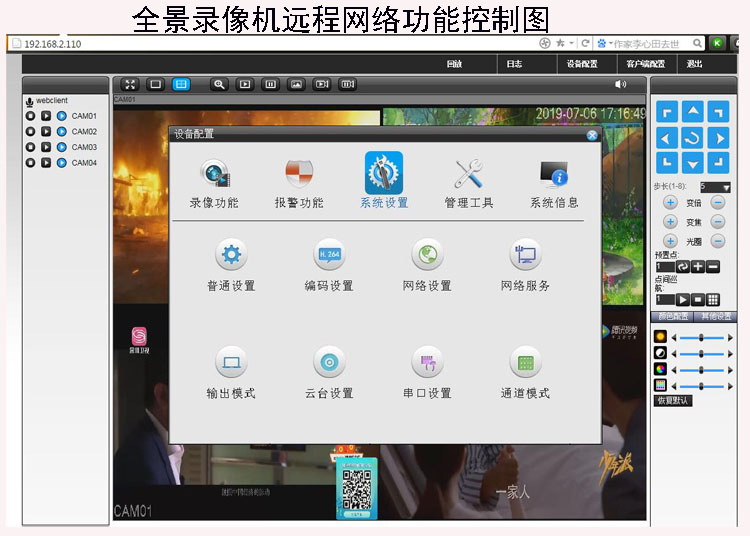750x536 pixels.
Task: Click the 云台设置 PTZ settings icon
Action: coord(329,362)
